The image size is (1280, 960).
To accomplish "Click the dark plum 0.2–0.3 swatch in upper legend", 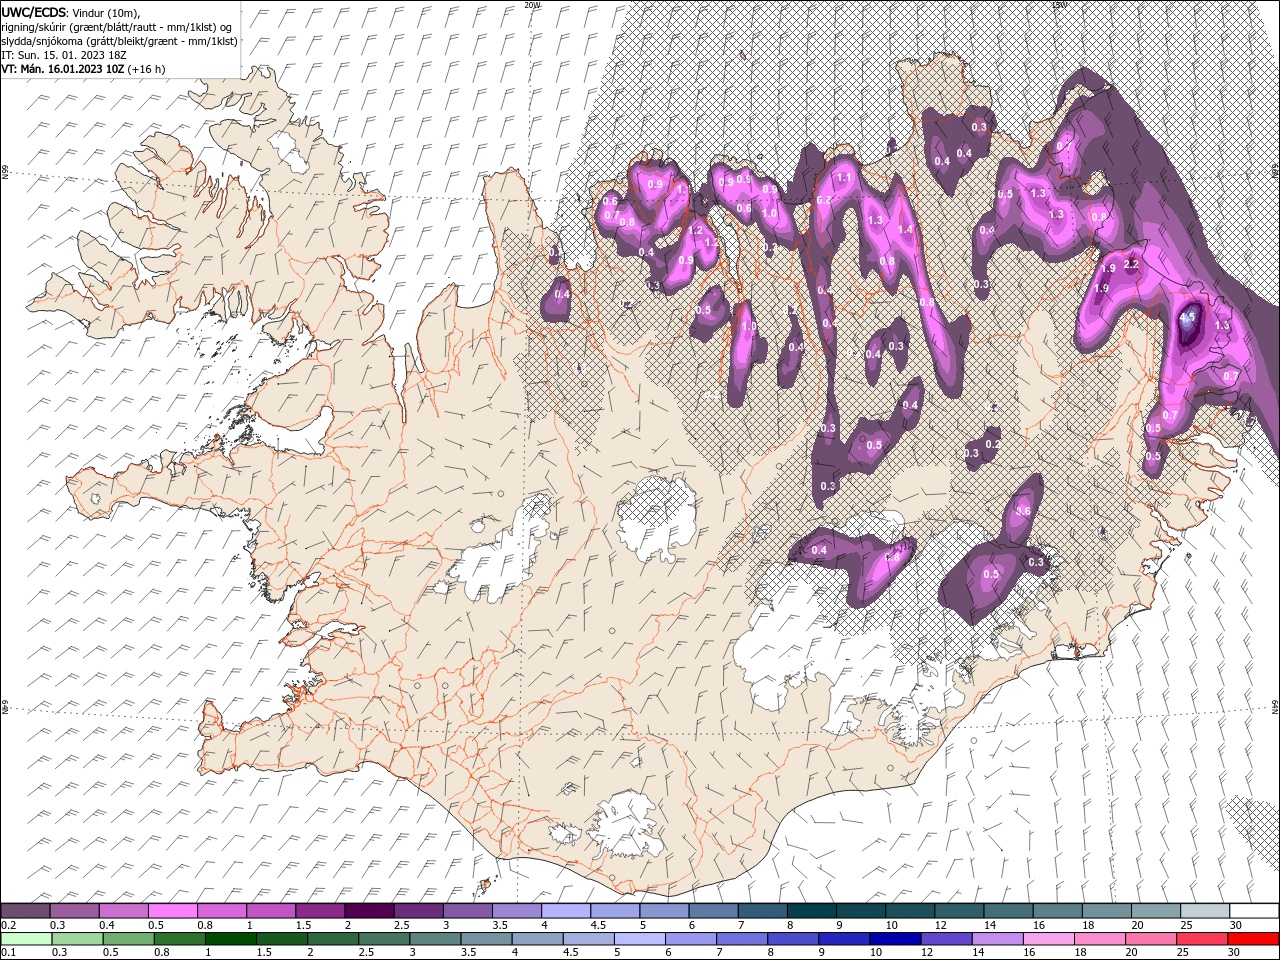I will coord(25,911).
